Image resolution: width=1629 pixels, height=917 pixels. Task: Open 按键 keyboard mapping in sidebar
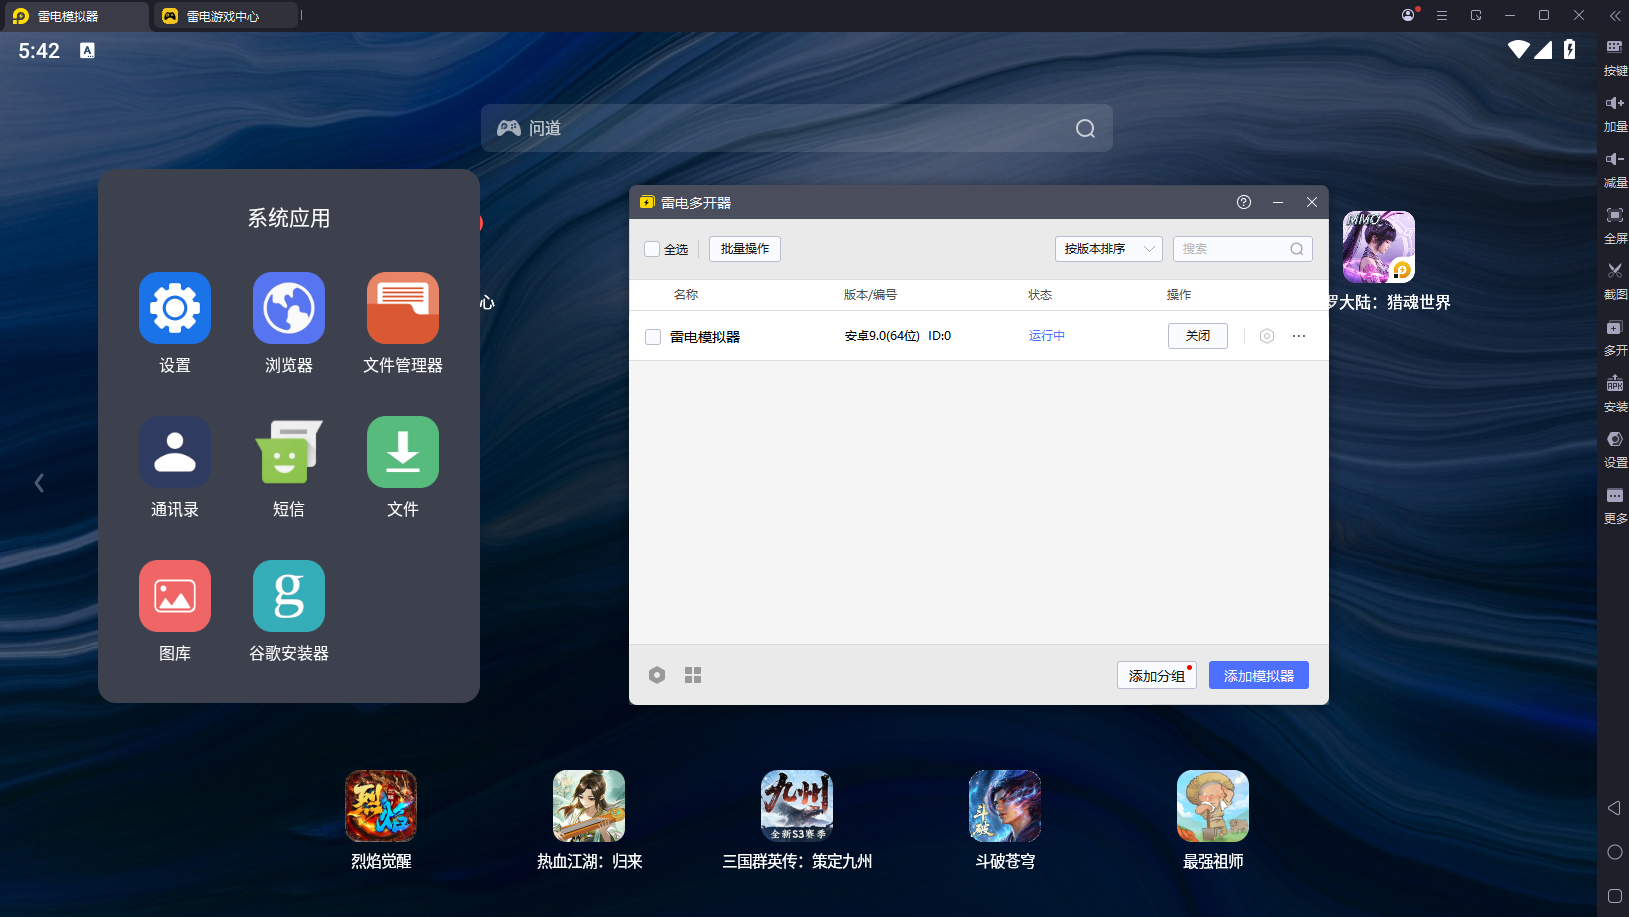1614,57
